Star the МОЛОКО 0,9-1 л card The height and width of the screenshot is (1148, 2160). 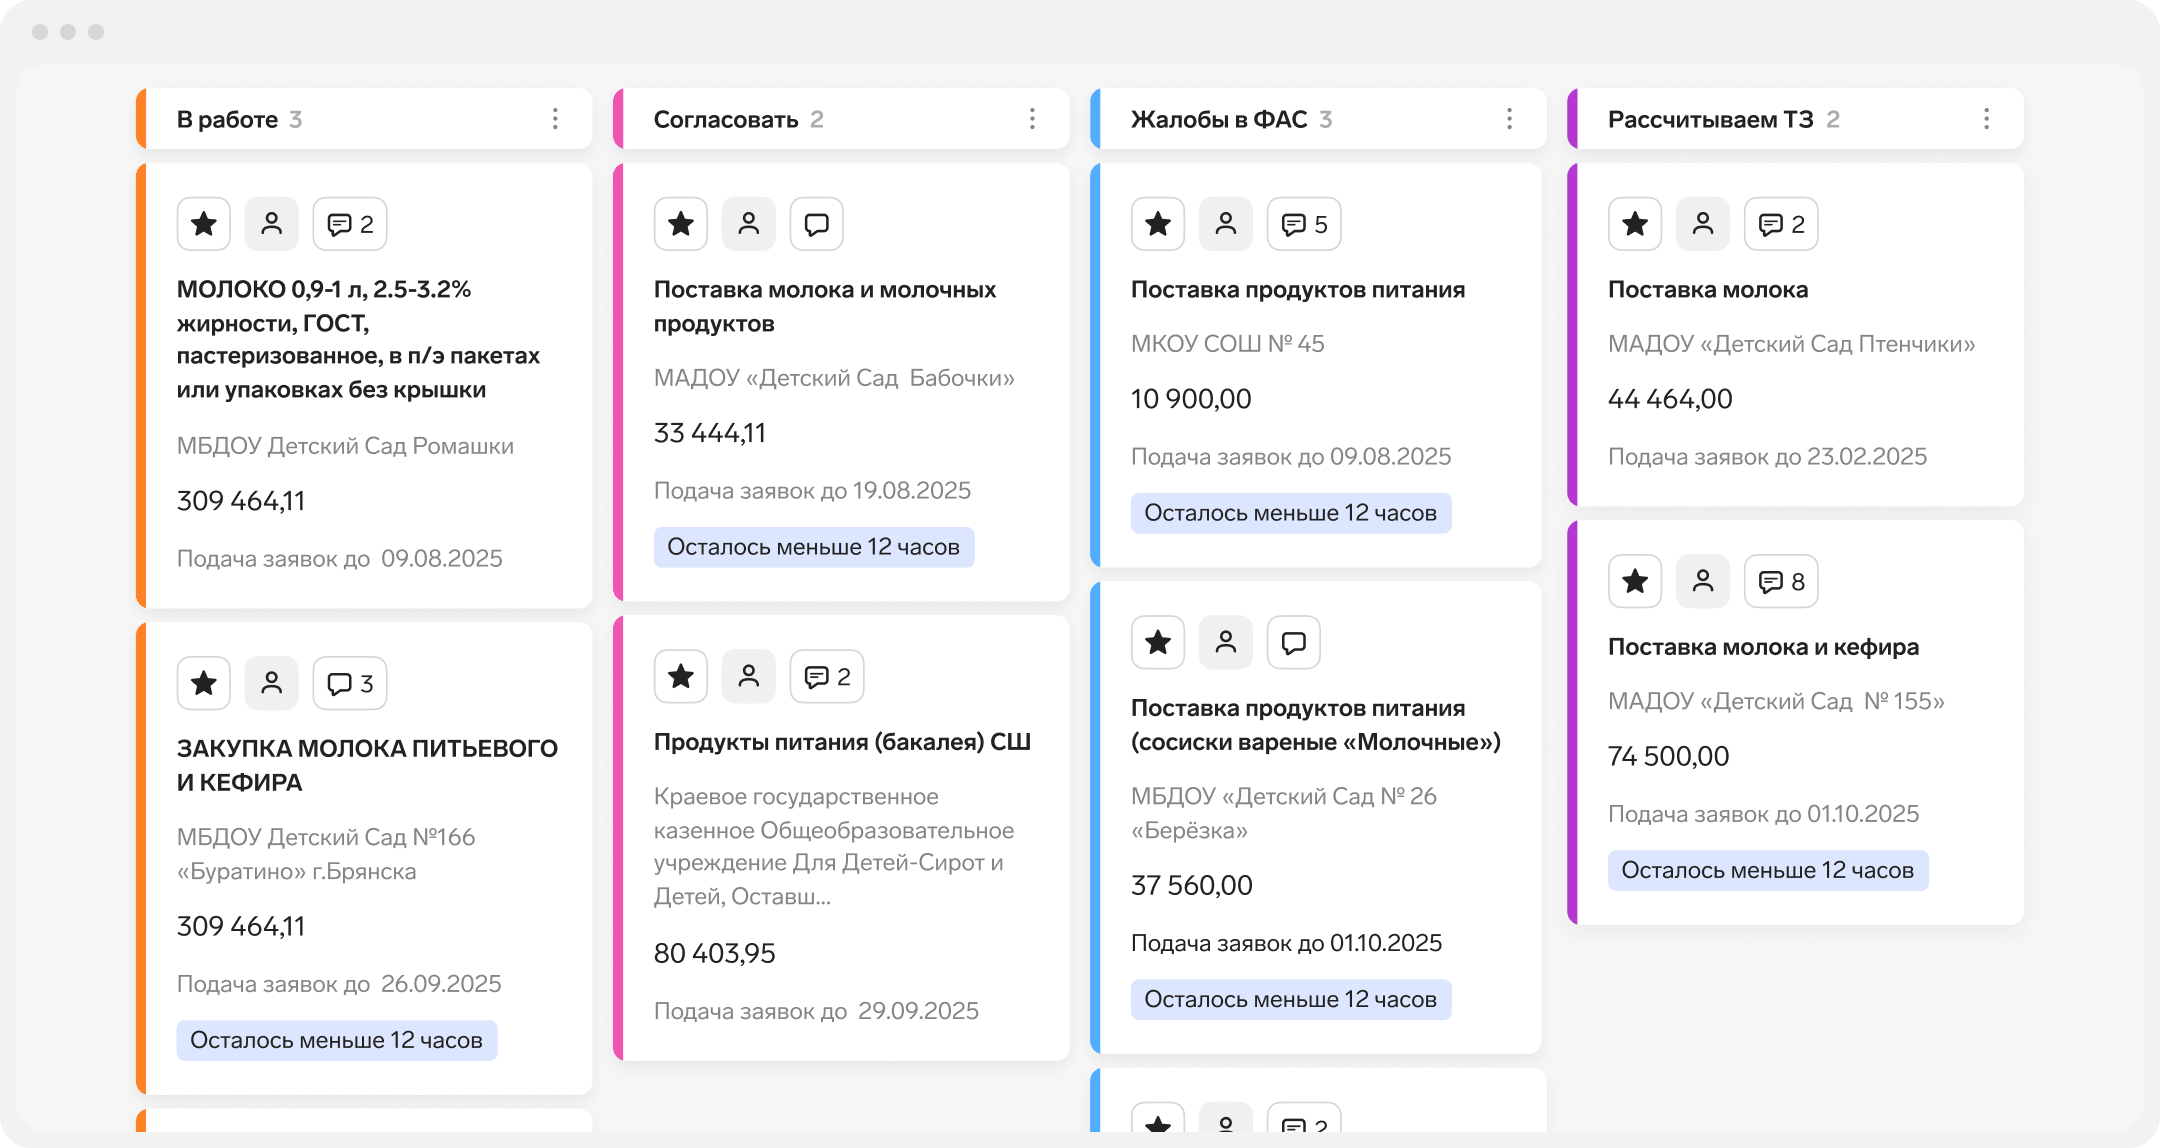[x=204, y=224]
